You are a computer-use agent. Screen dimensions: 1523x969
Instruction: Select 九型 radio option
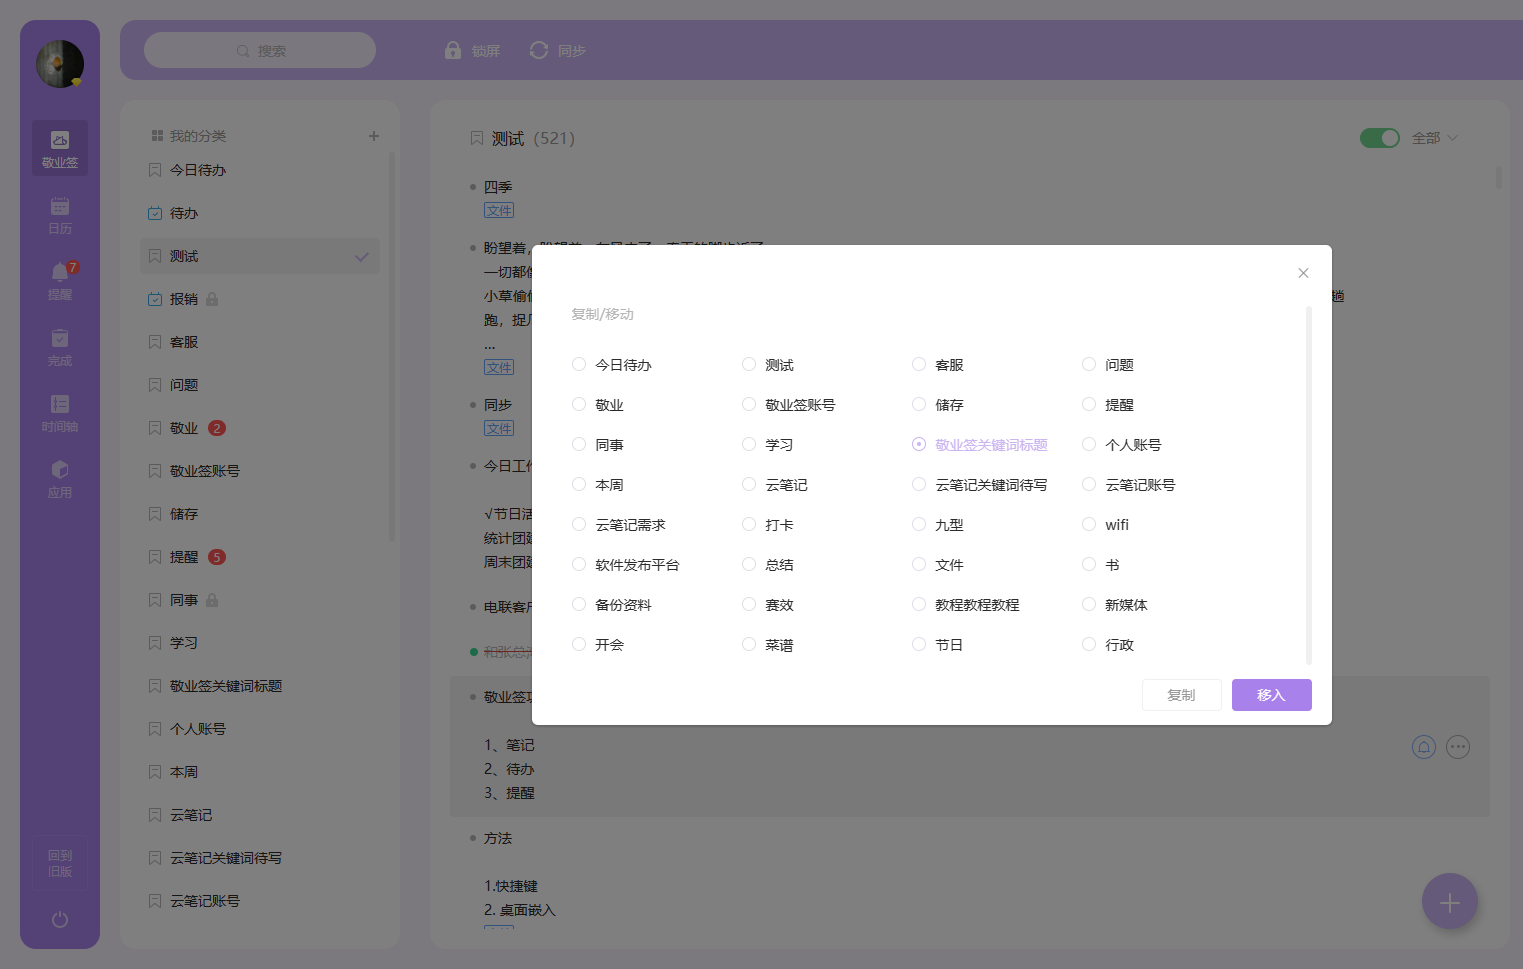(919, 524)
